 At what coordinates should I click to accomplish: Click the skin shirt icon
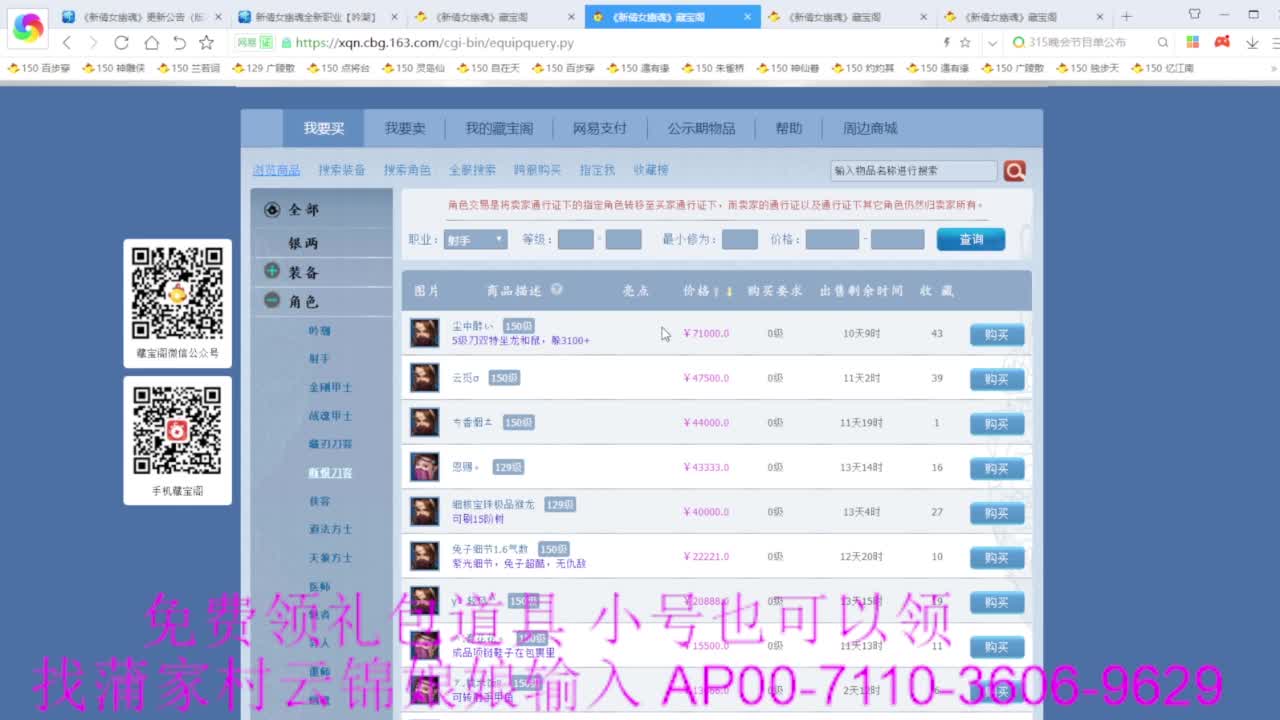coord(1194,15)
